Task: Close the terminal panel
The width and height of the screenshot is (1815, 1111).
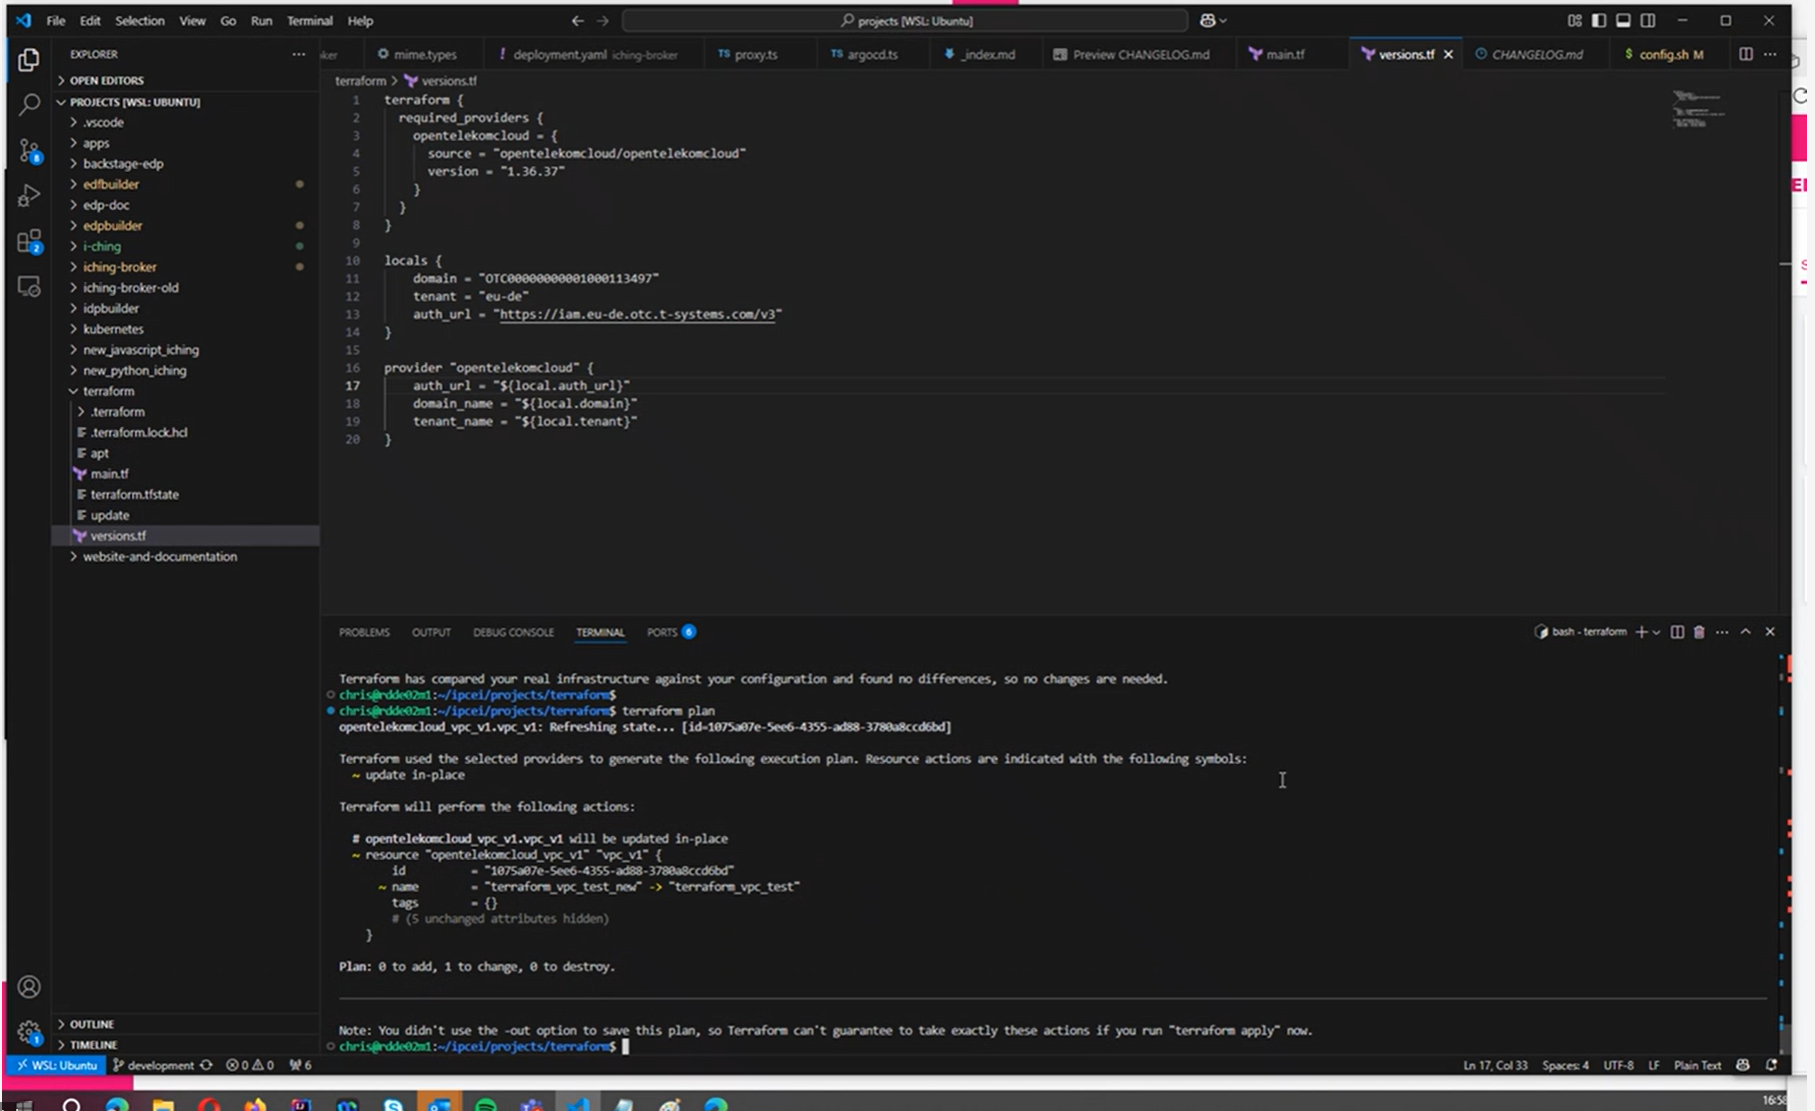Action: click(x=1770, y=632)
